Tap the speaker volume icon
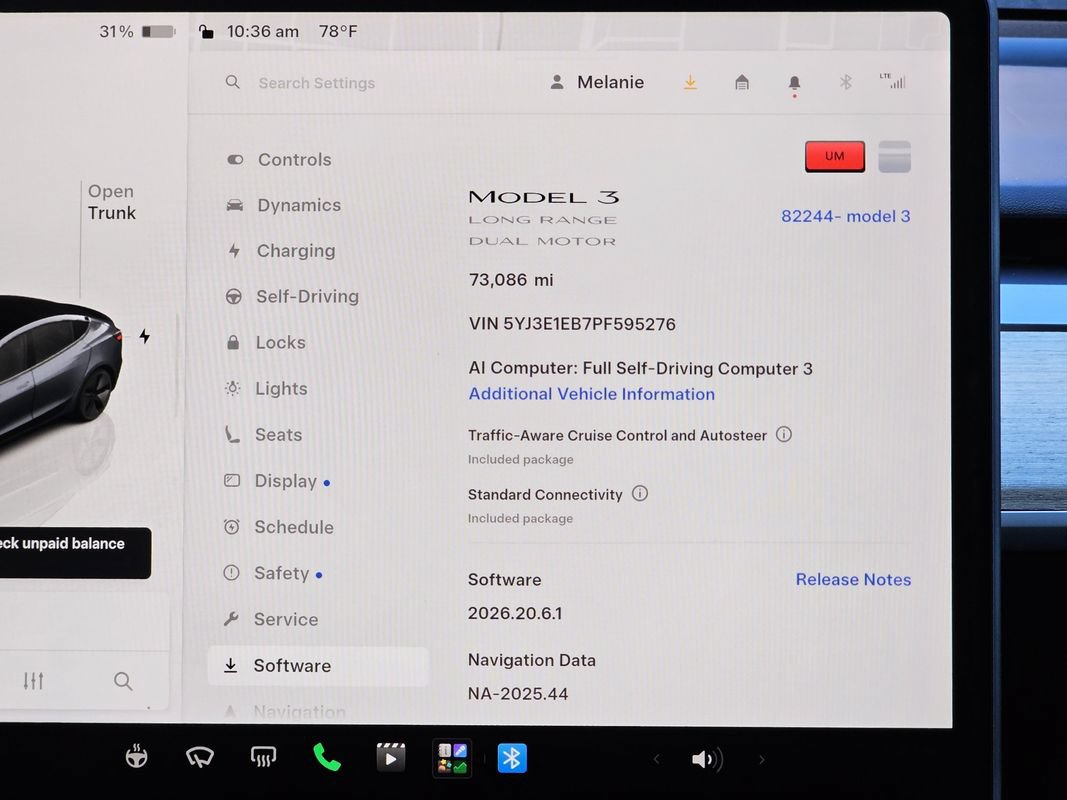 point(707,759)
